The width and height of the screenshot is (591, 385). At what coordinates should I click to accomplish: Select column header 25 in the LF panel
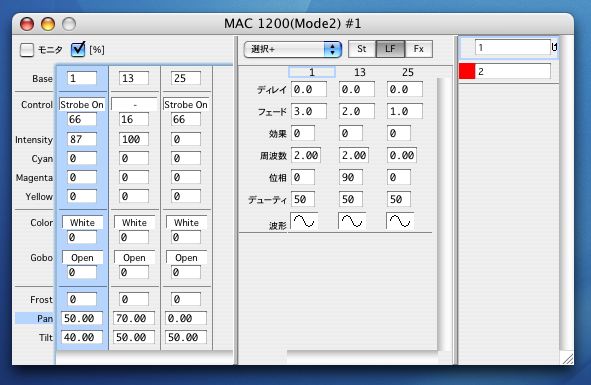408,72
